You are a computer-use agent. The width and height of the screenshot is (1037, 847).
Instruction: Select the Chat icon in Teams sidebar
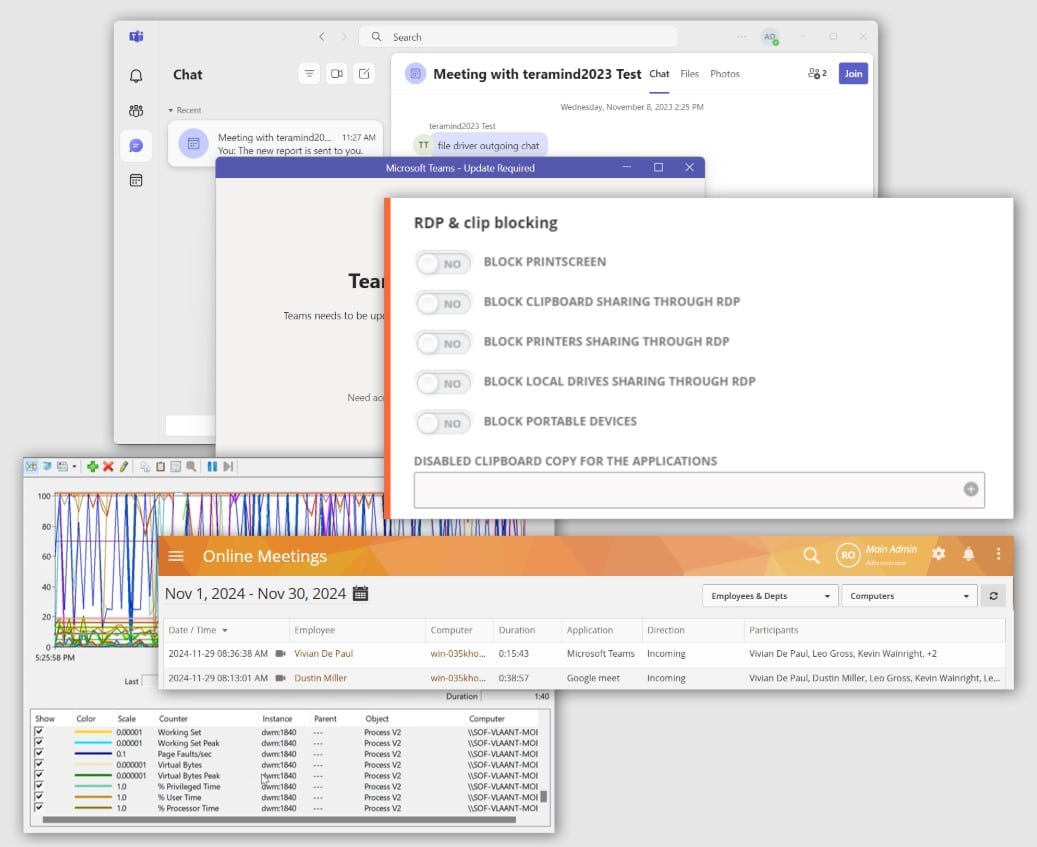point(136,145)
